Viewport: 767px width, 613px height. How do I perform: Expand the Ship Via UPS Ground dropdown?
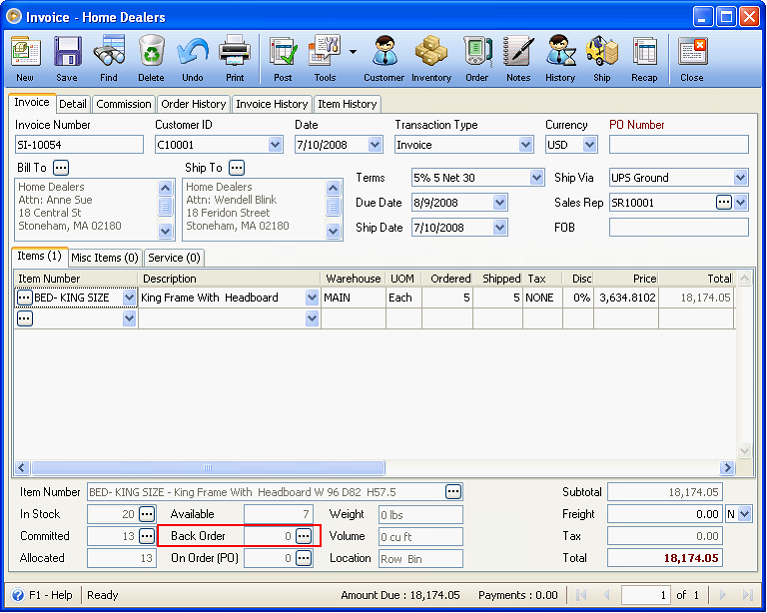tap(740, 178)
